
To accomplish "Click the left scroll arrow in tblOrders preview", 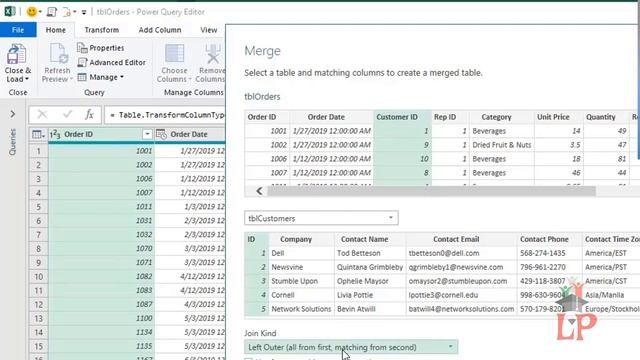I will pos(259,191).
